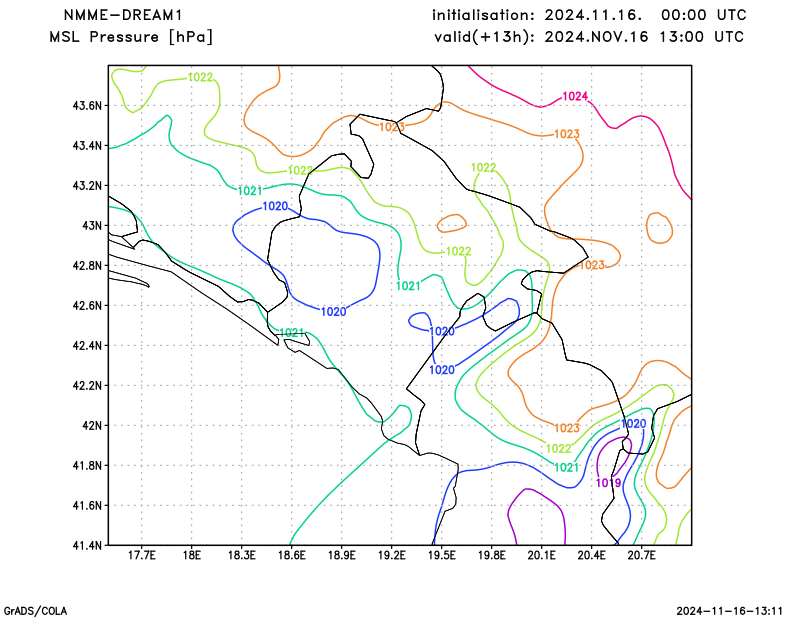
Task: Select the 18.3E longitude label
Action: tap(241, 555)
